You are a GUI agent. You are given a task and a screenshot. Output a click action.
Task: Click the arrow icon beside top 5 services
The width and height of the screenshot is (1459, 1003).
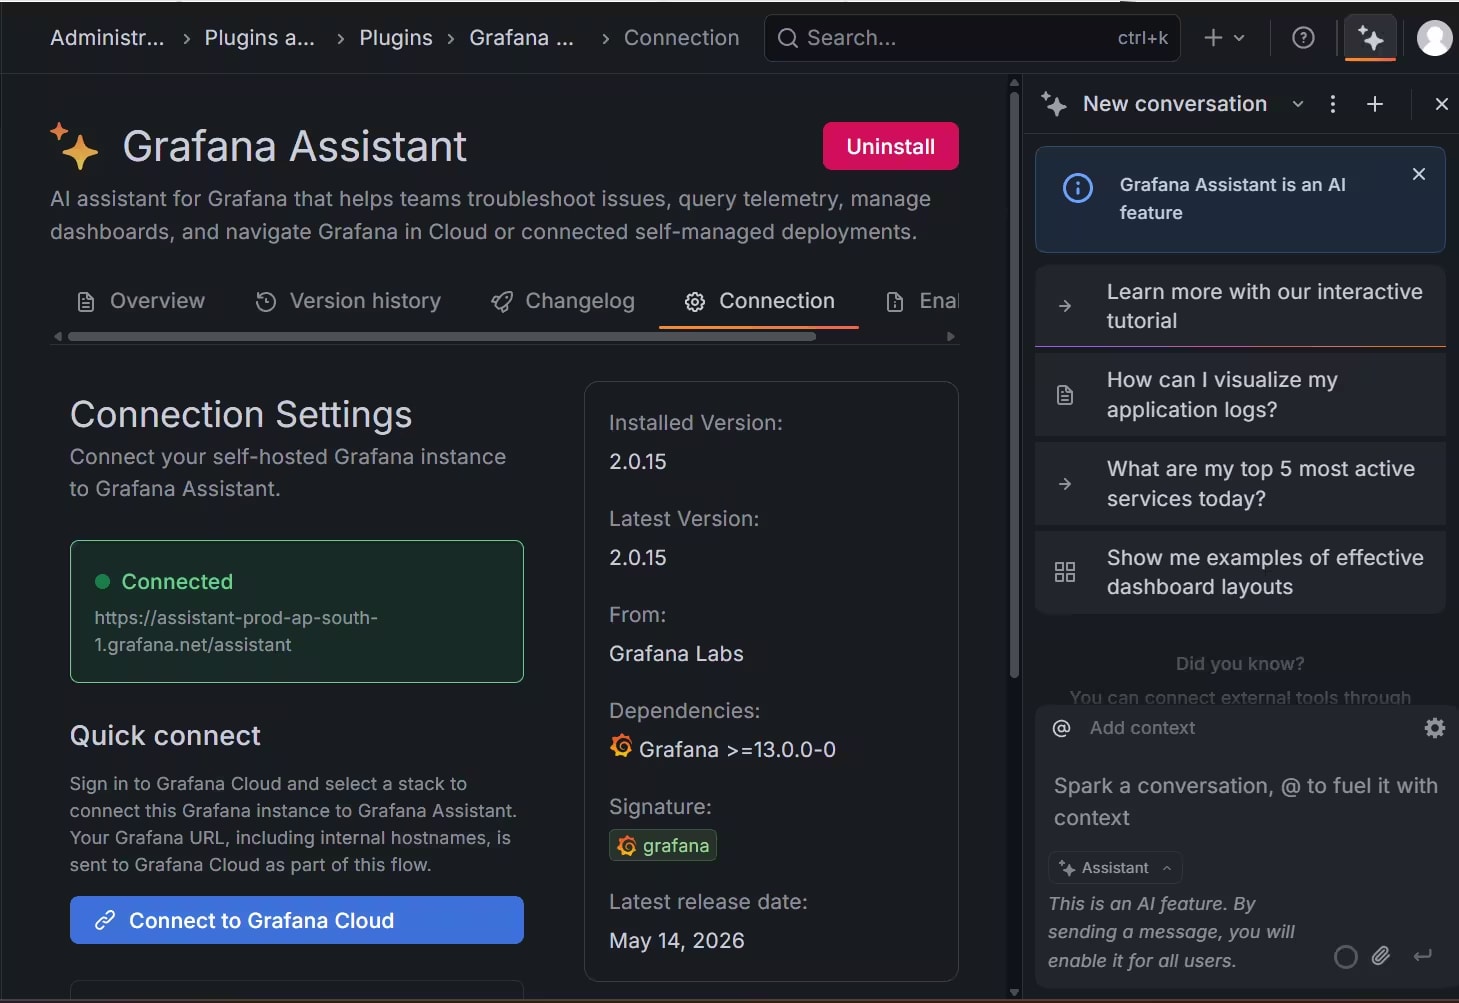click(1065, 484)
